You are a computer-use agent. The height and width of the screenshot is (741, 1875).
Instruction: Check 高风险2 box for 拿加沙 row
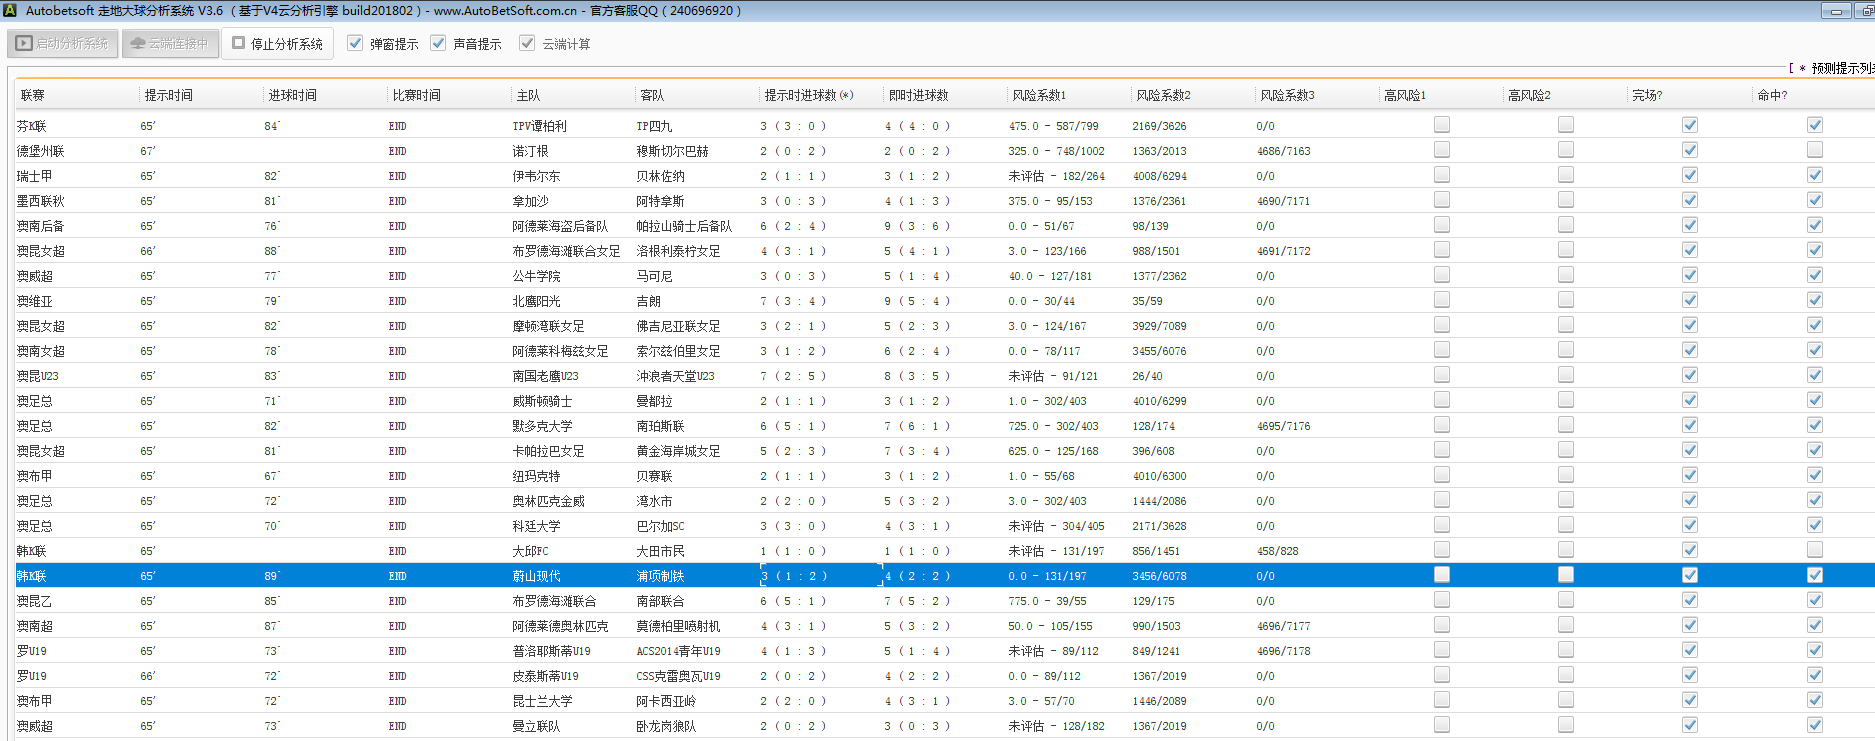coord(1565,200)
